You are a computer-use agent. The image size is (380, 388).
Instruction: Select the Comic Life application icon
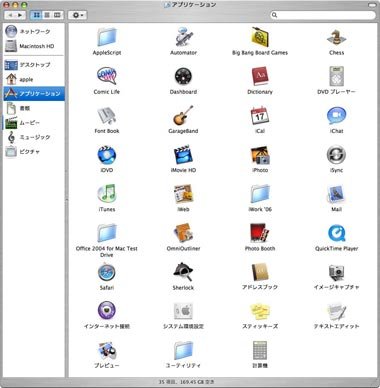pyautogui.click(x=107, y=76)
